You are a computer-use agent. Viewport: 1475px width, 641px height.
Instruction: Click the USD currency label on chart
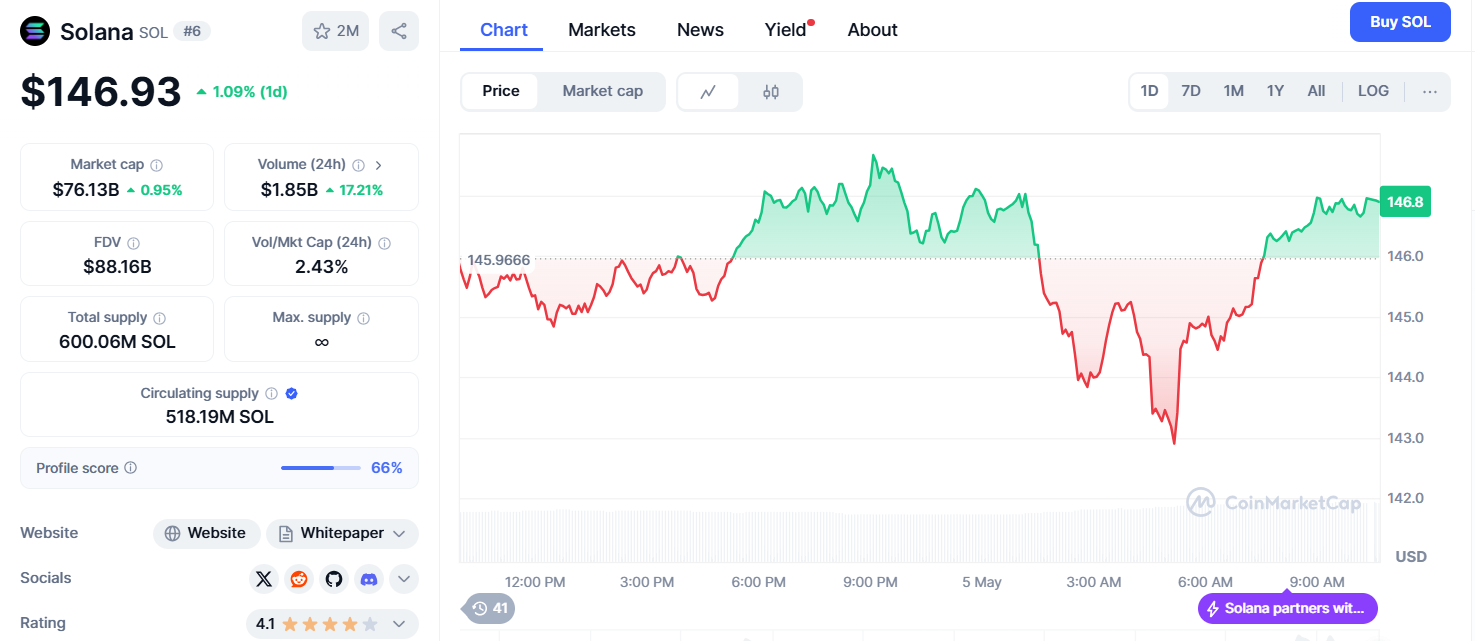pos(1411,556)
